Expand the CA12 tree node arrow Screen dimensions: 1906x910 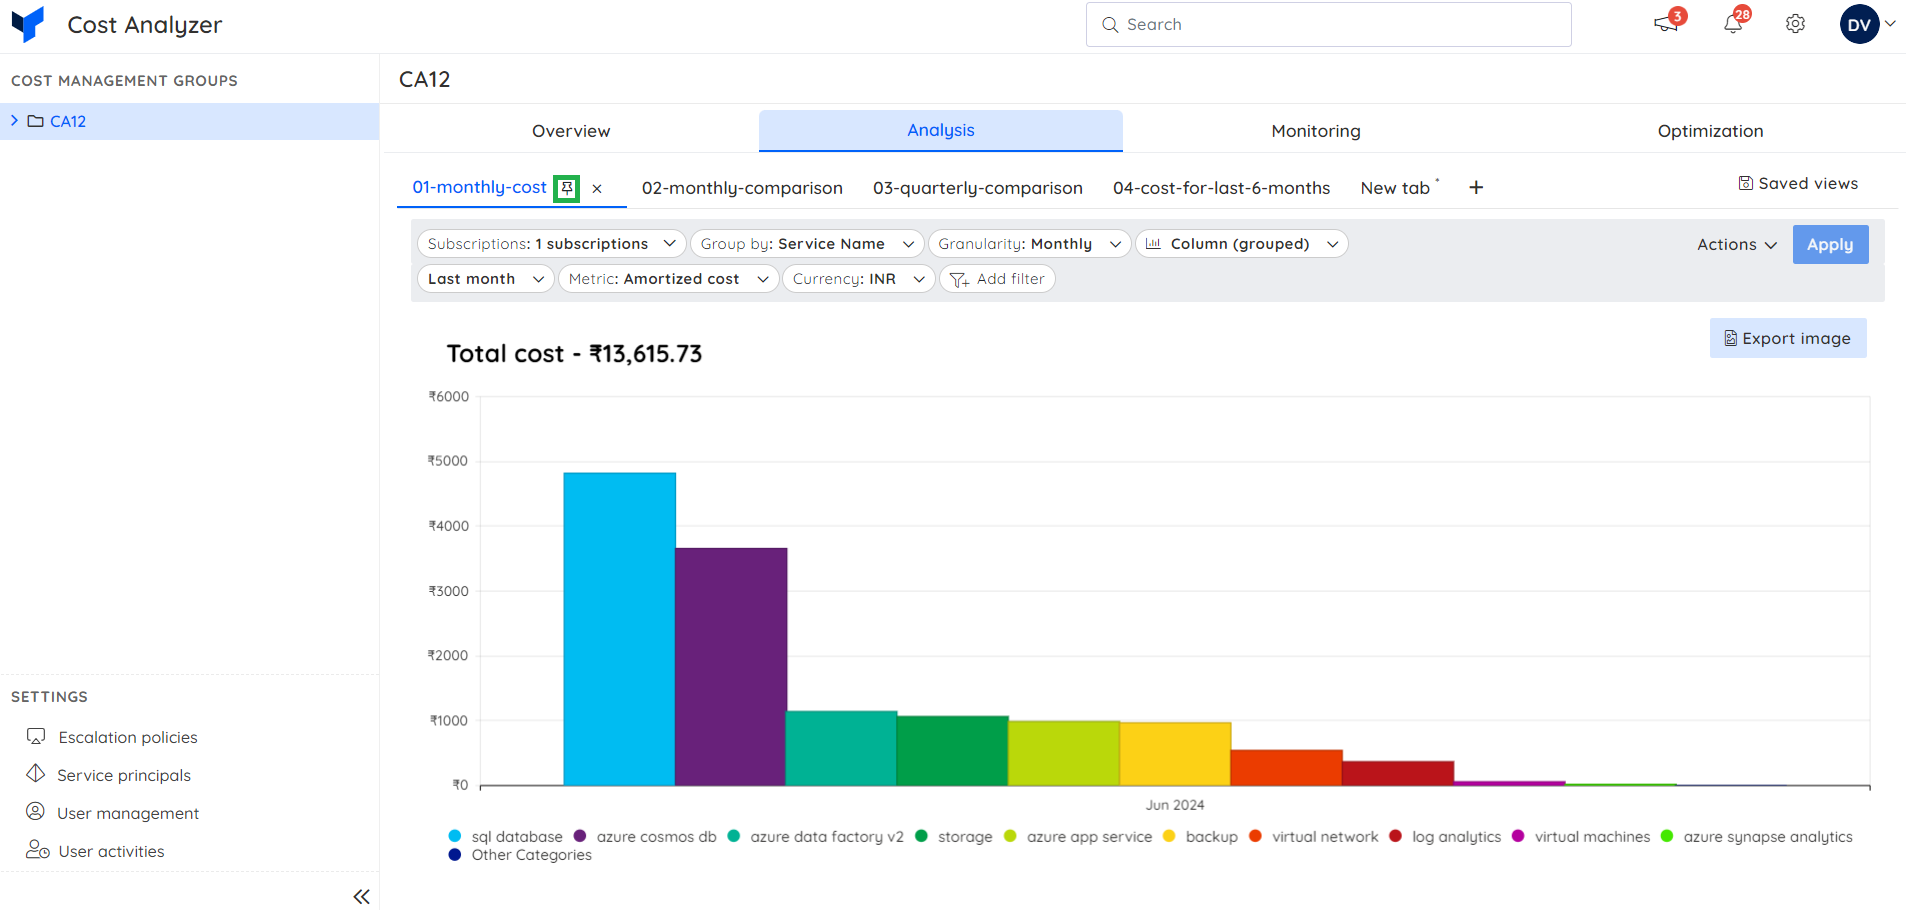(x=14, y=121)
